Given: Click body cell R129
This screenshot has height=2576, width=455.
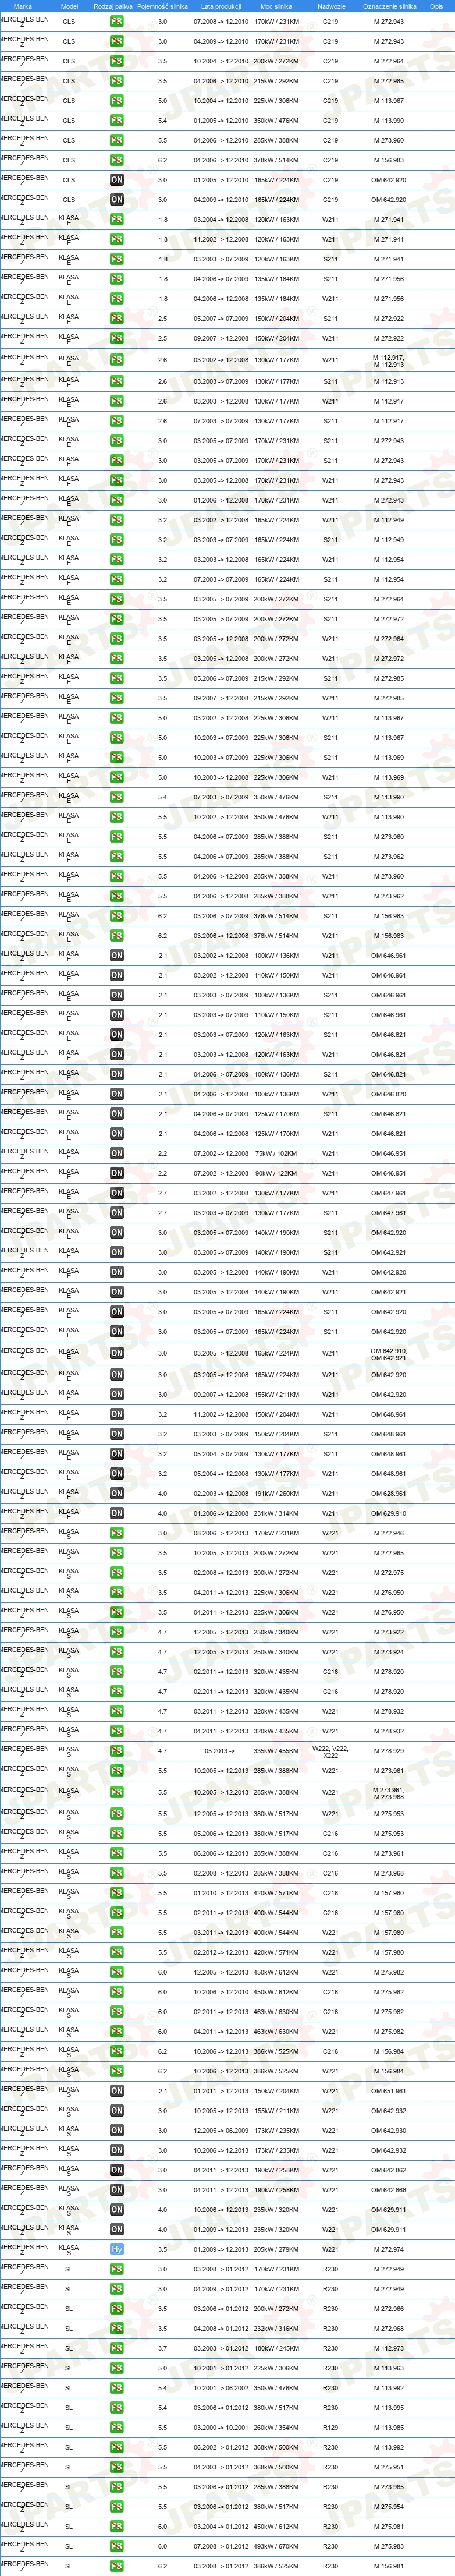Looking at the screenshot, I should point(330,2428).
